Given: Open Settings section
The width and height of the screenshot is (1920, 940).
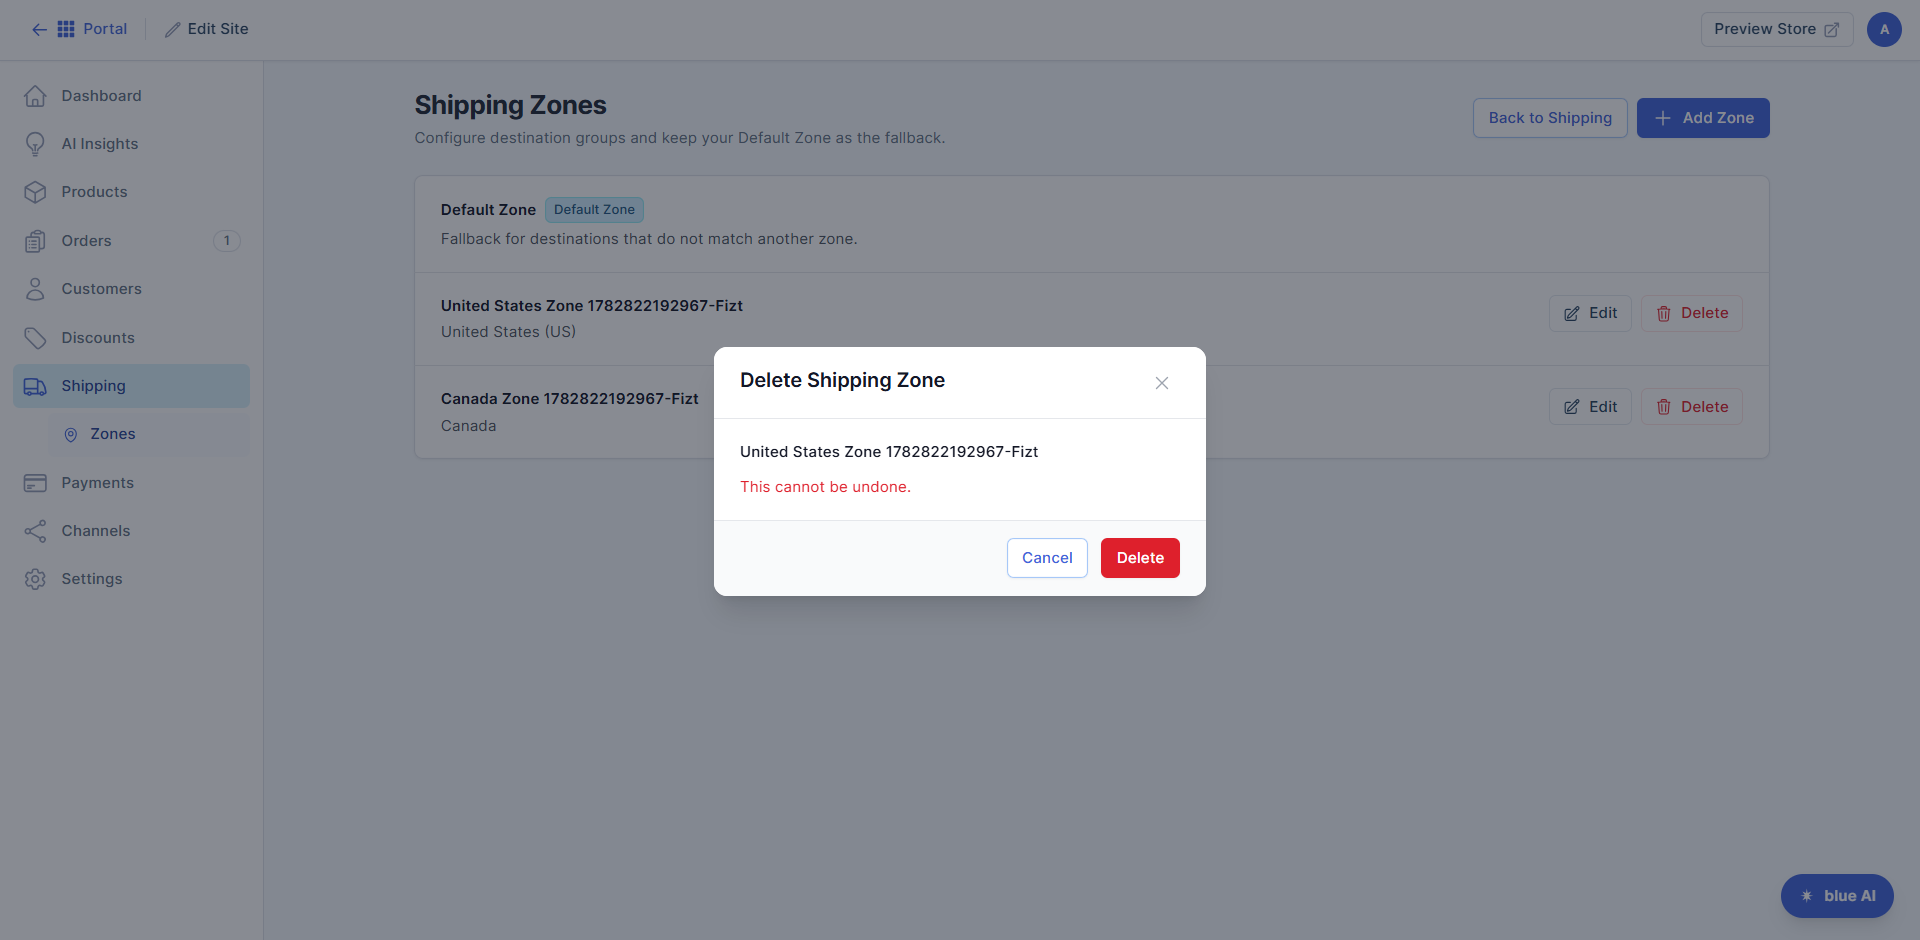Looking at the screenshot, I should [131, 579].
